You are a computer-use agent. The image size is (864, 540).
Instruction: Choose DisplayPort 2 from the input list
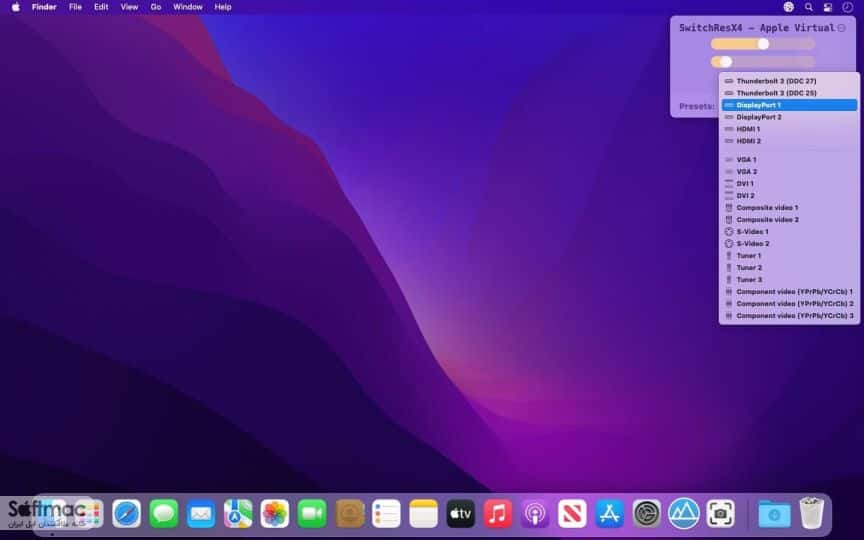[x=789, y=117]
